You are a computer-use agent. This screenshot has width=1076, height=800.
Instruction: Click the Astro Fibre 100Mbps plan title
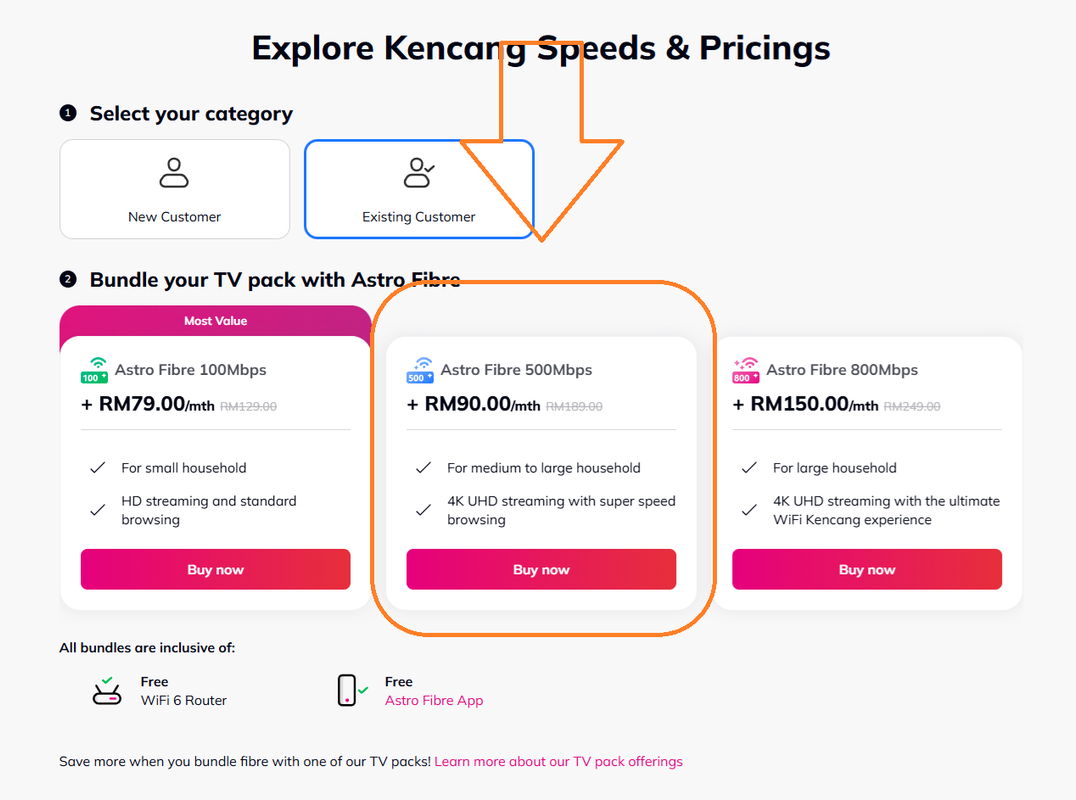191,370
